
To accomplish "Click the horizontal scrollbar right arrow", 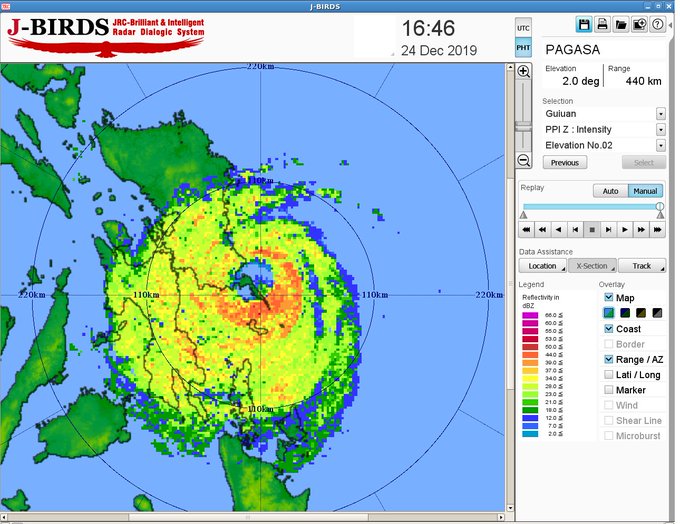I will point(501,517).
